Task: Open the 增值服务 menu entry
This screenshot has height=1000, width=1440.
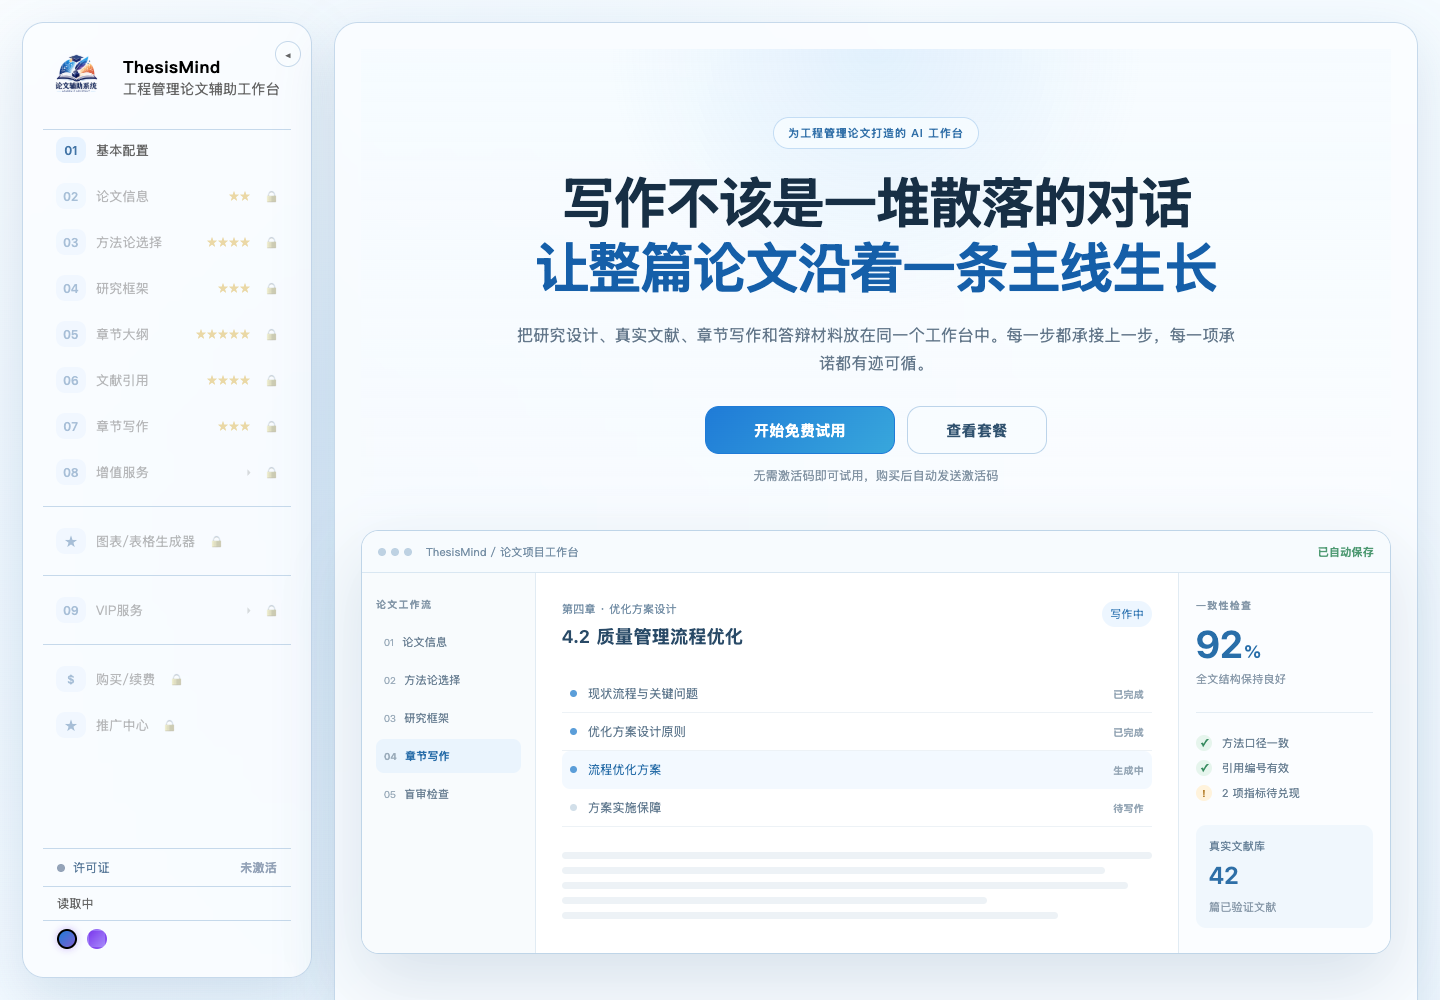Action: coord(167,473)
